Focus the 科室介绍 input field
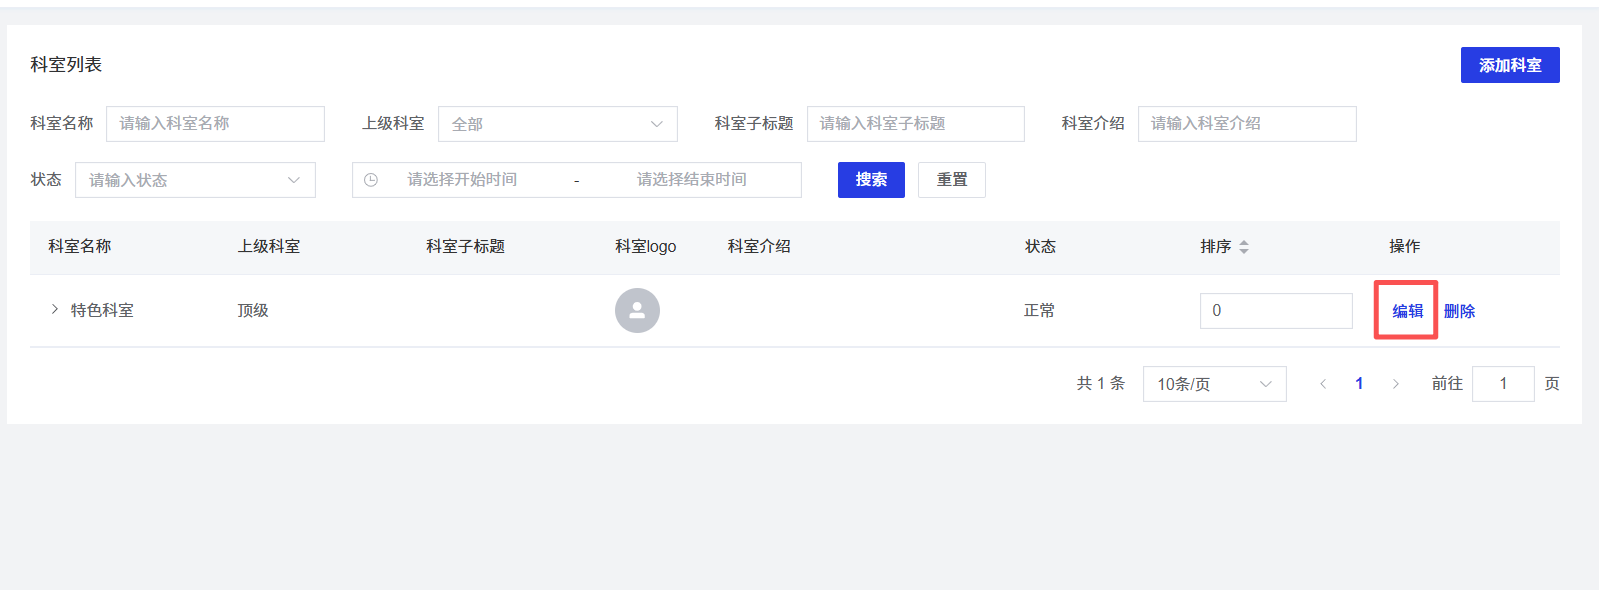The image size is (1599, 590). 1247,124
